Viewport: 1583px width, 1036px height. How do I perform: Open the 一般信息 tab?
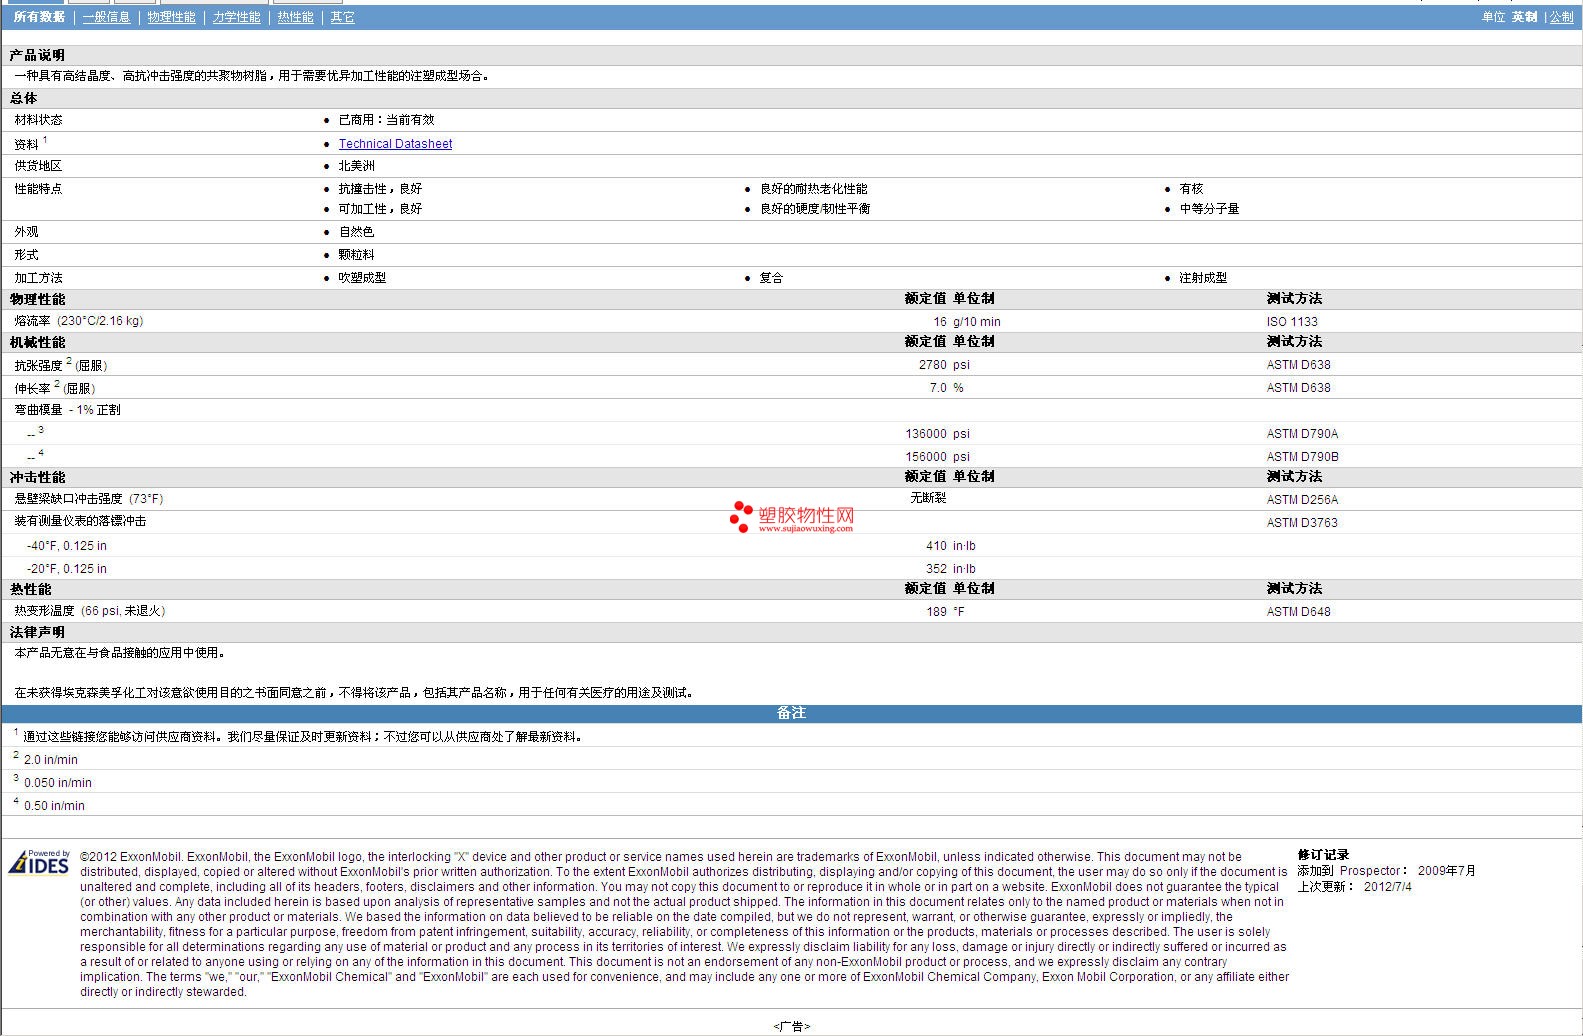[106, 17]
